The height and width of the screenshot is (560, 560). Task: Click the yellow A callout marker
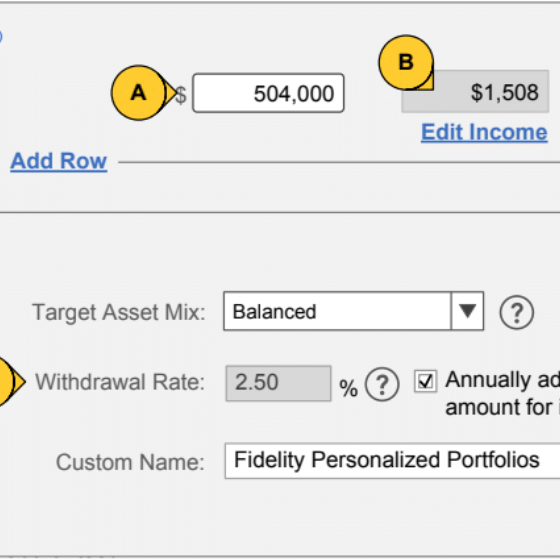pos(139,93)
